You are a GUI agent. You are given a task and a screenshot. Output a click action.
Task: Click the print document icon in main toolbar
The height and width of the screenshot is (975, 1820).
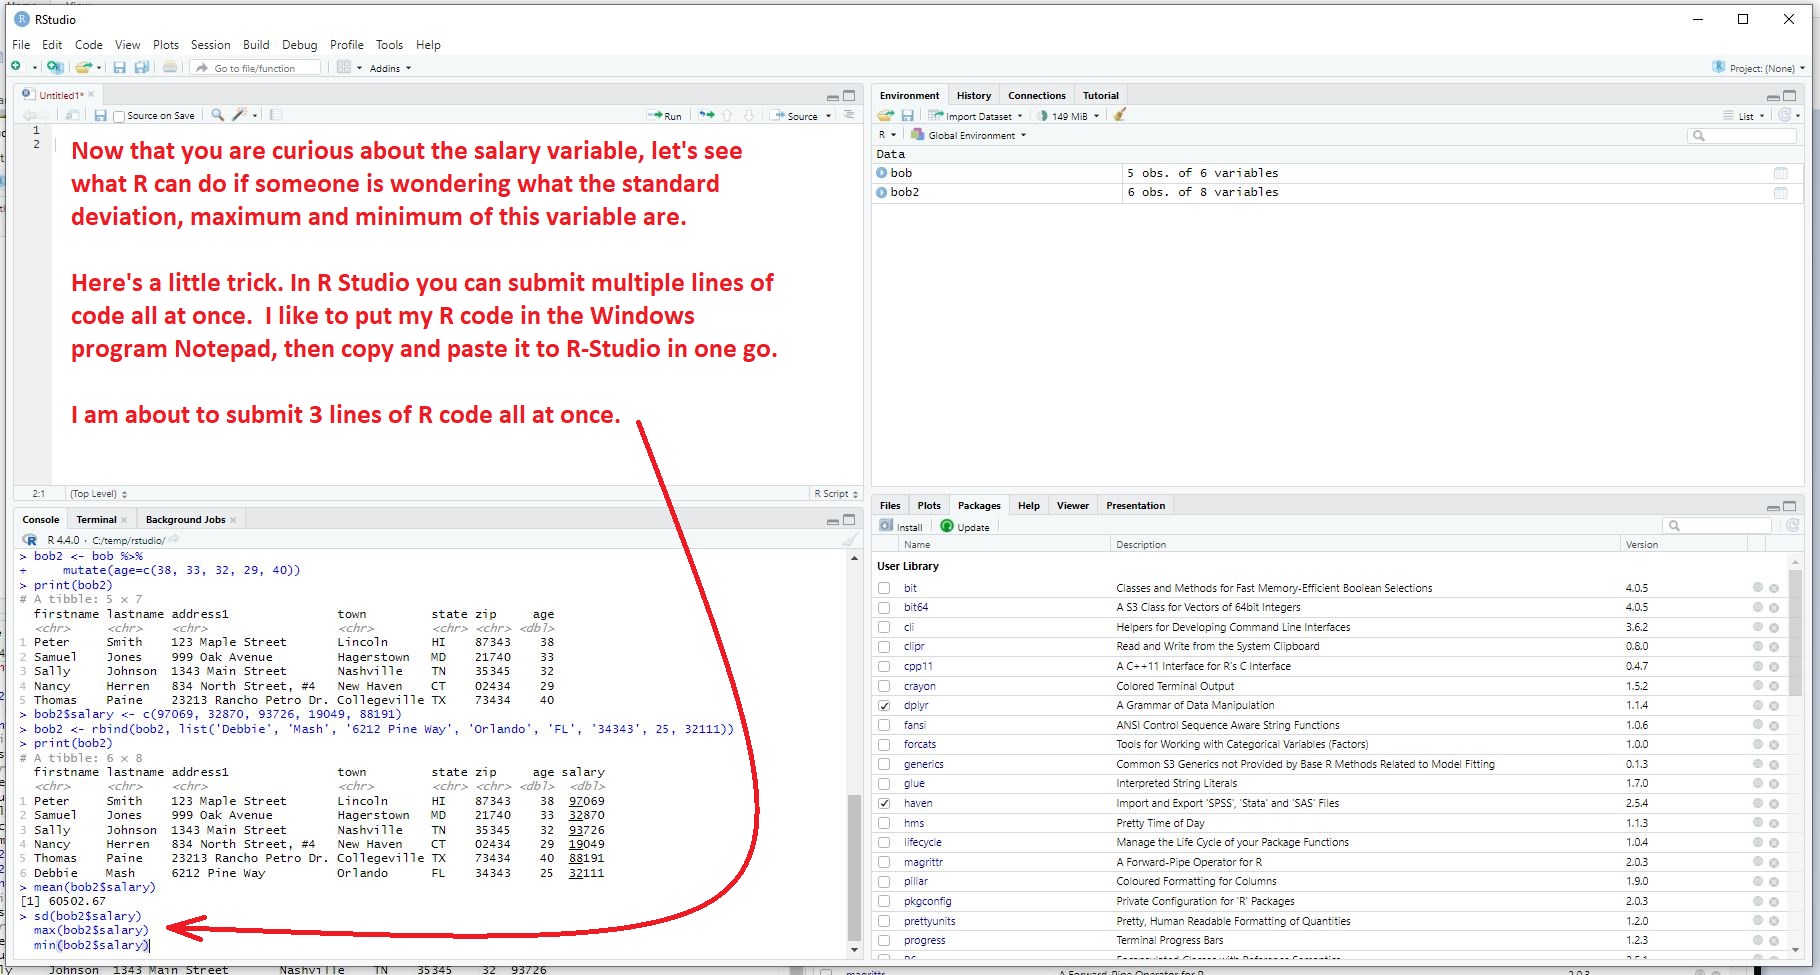(x=170, y=68)
